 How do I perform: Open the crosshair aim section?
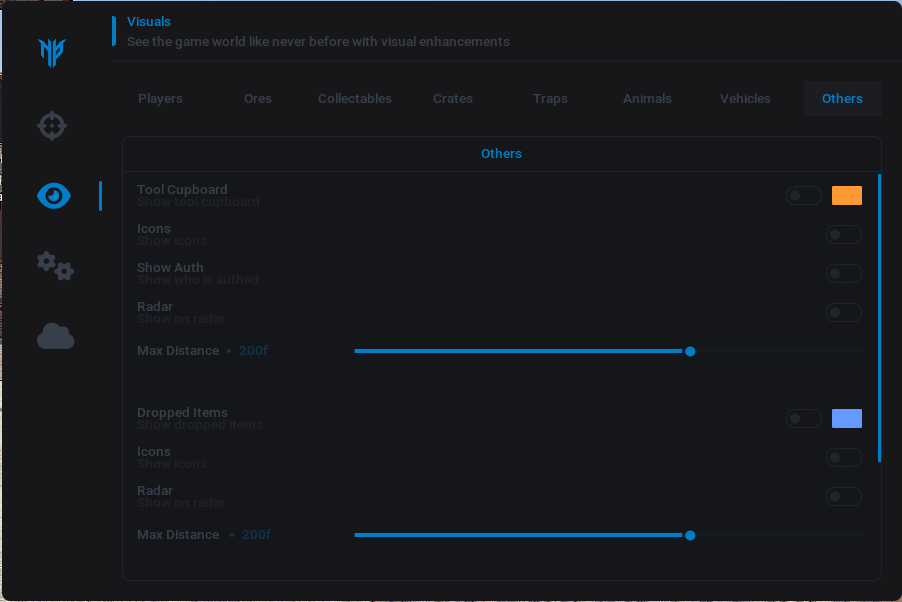click(52, 126)
